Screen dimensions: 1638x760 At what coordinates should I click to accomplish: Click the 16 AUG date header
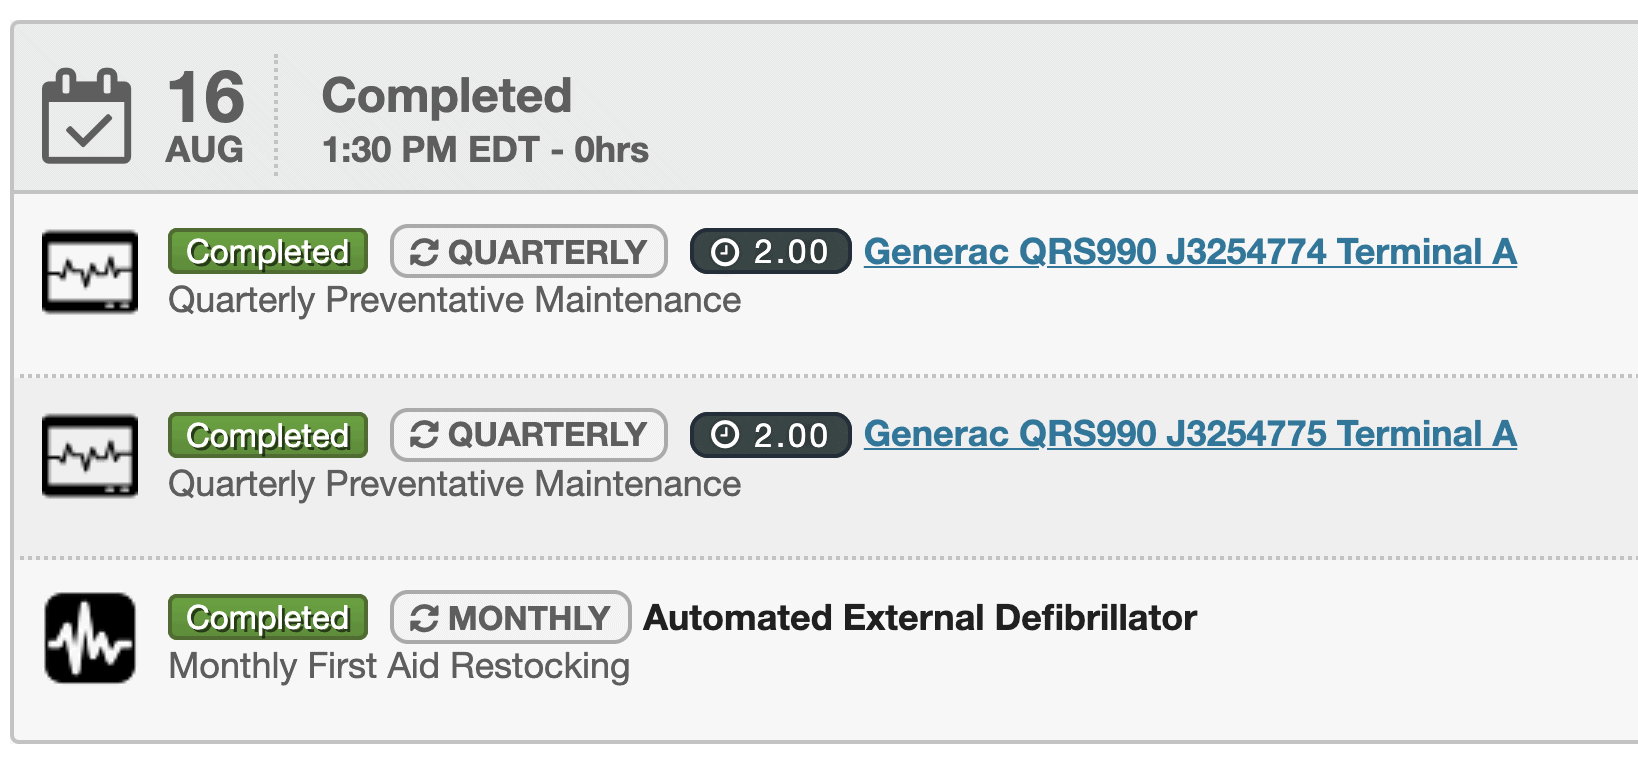pyautogui.click(x=205, y=116)
